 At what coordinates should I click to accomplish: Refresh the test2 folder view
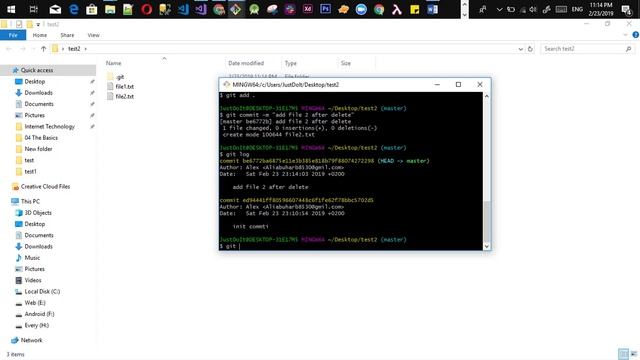pos(530,49)
